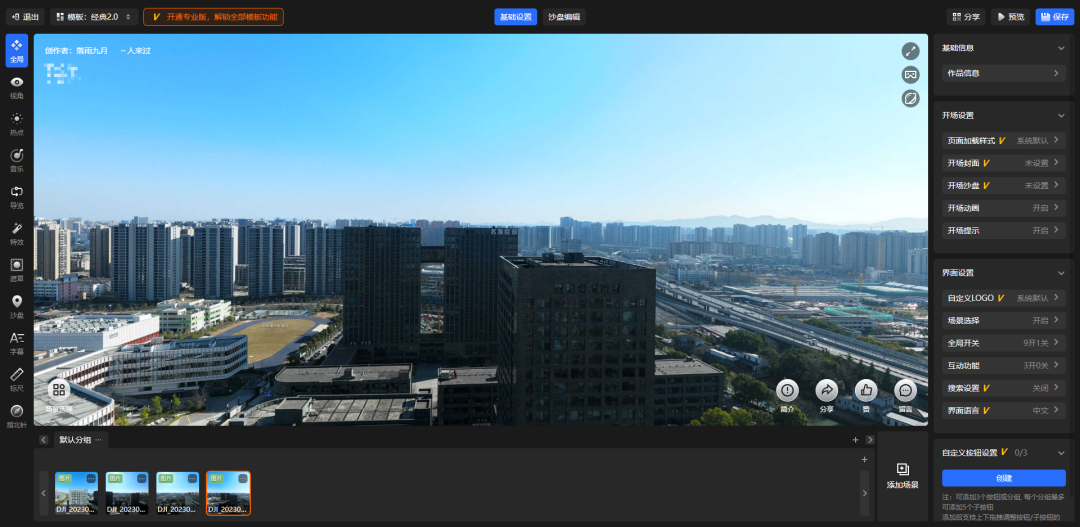Click the 保存 save button
The width and height of the screenshot is (1080, 527).
point(1055,17)
